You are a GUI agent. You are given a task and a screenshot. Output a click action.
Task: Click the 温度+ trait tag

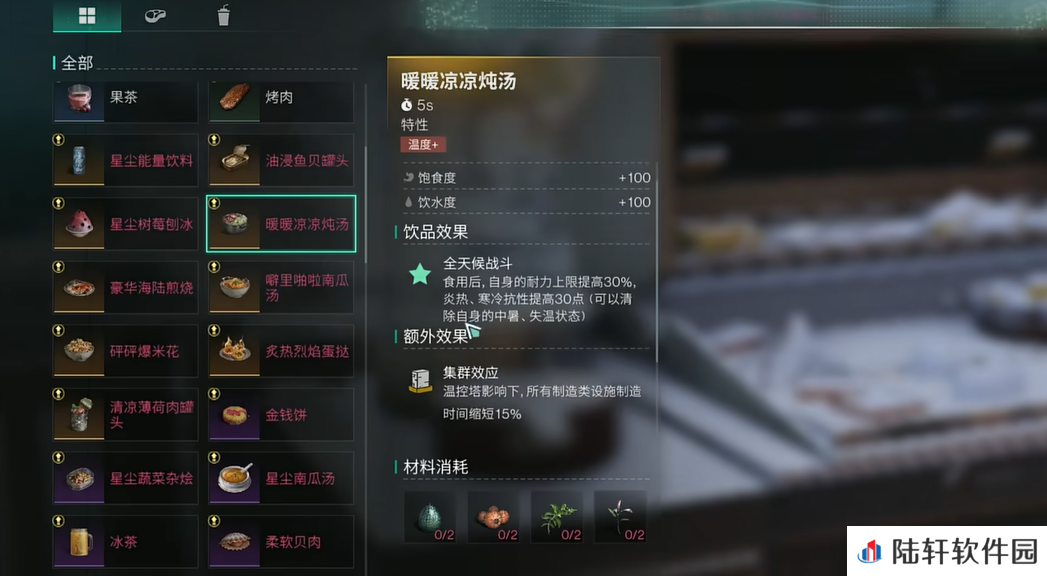(423, 145)
